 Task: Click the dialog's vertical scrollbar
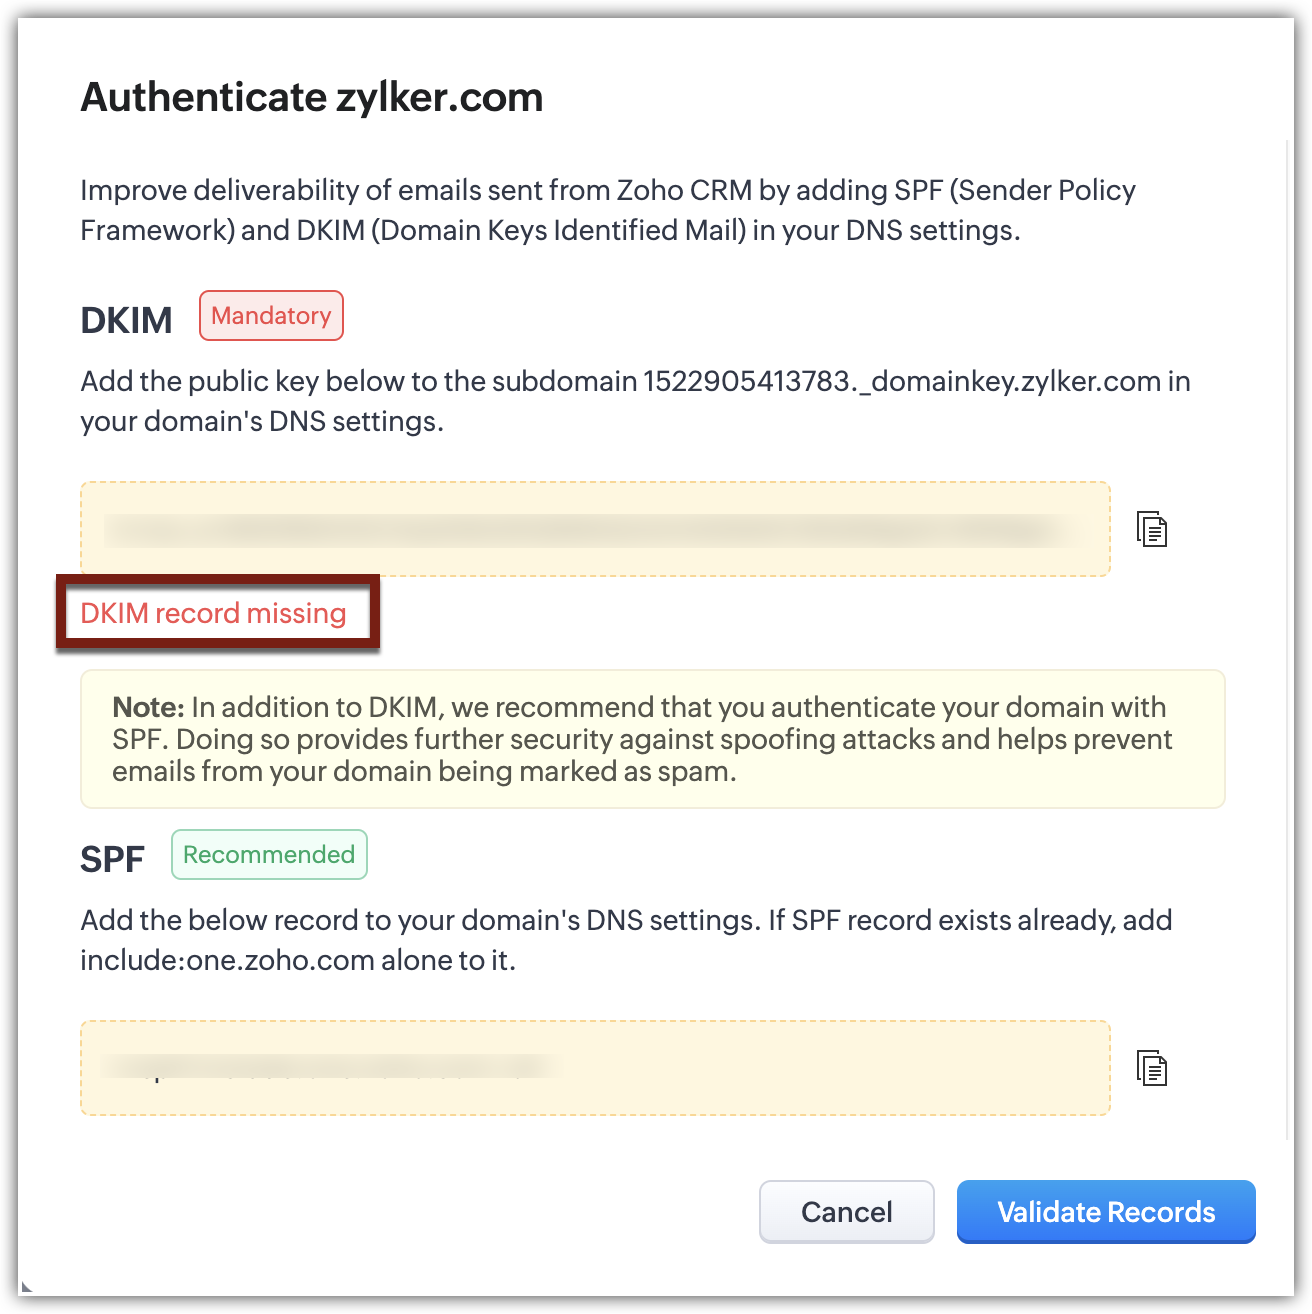pyautogui.click(x=1288, y=640)
